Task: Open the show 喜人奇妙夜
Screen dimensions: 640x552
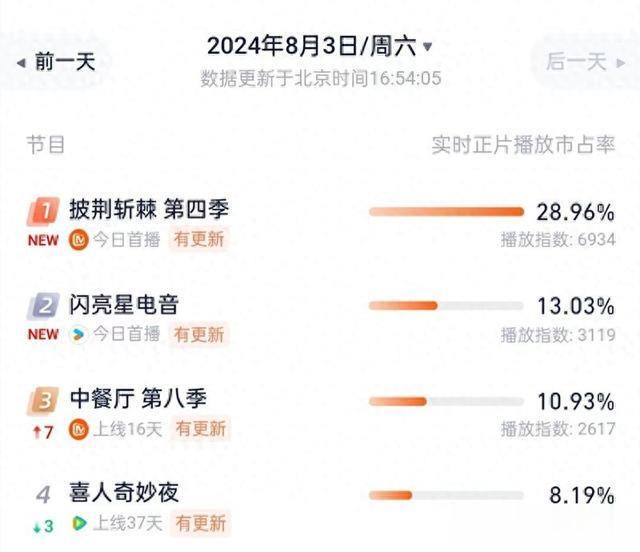Action: click(124, 492)
